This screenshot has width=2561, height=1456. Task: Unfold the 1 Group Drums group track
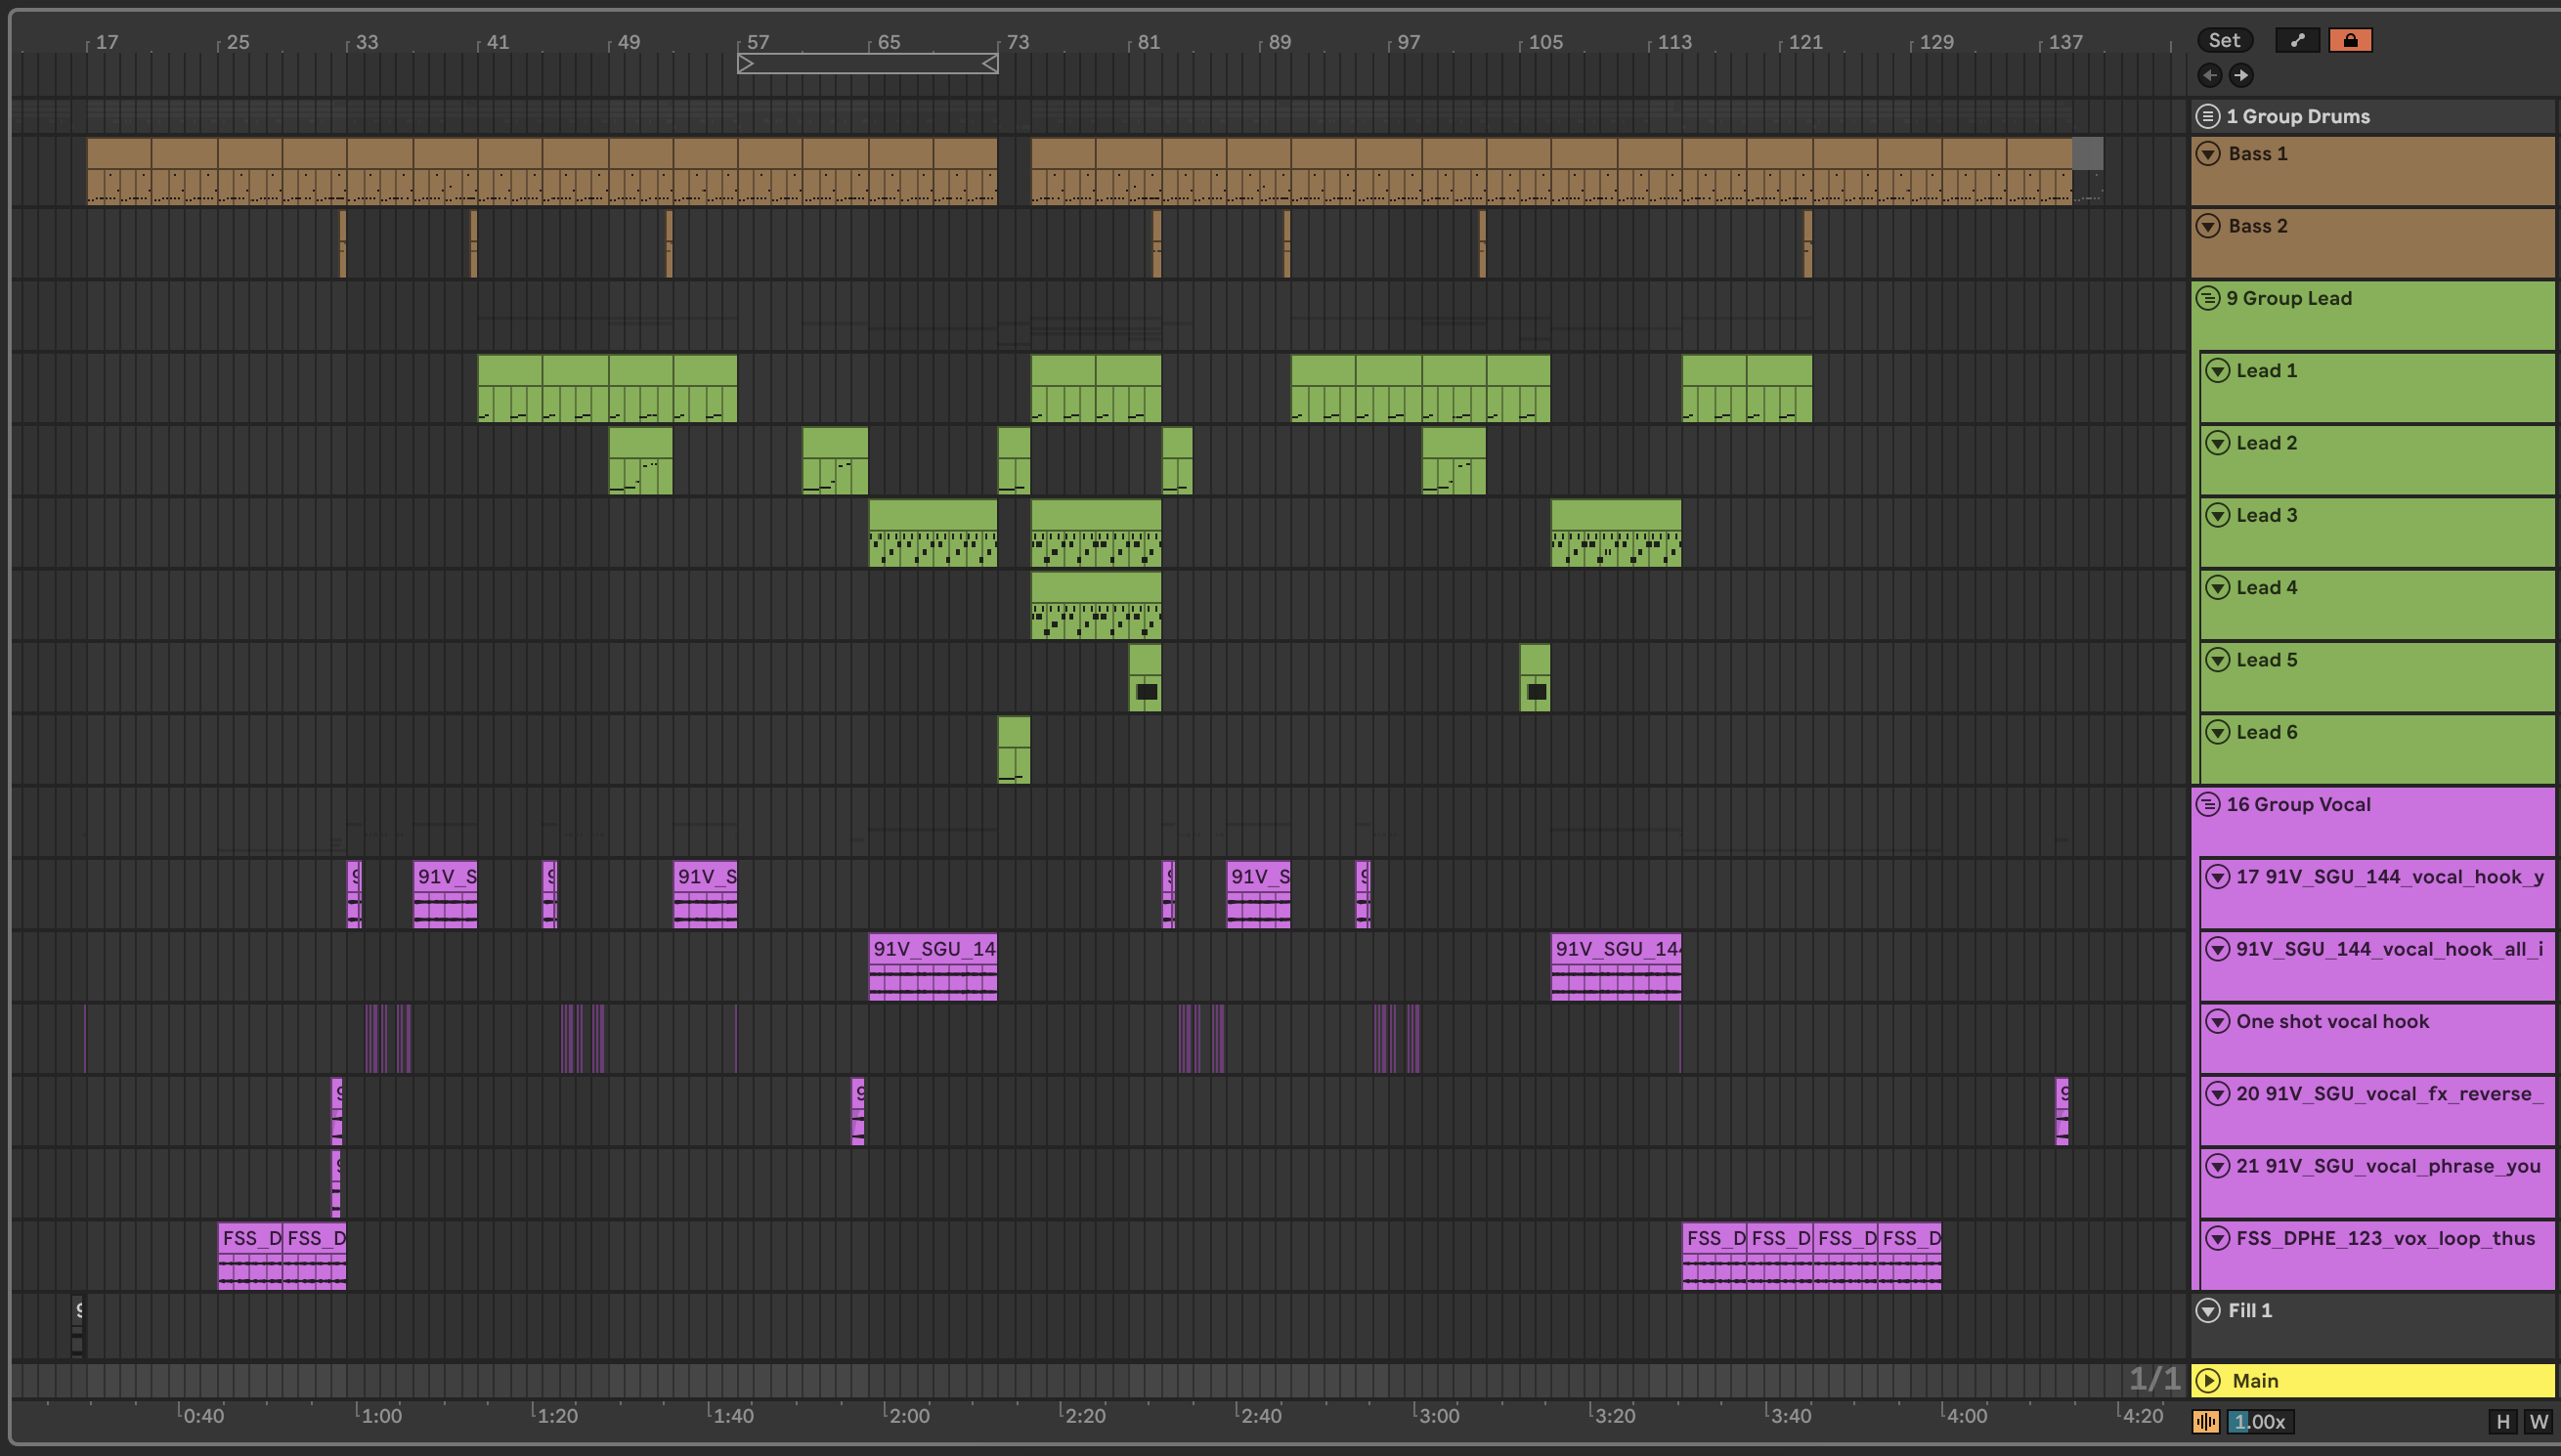click(2208, 116)
